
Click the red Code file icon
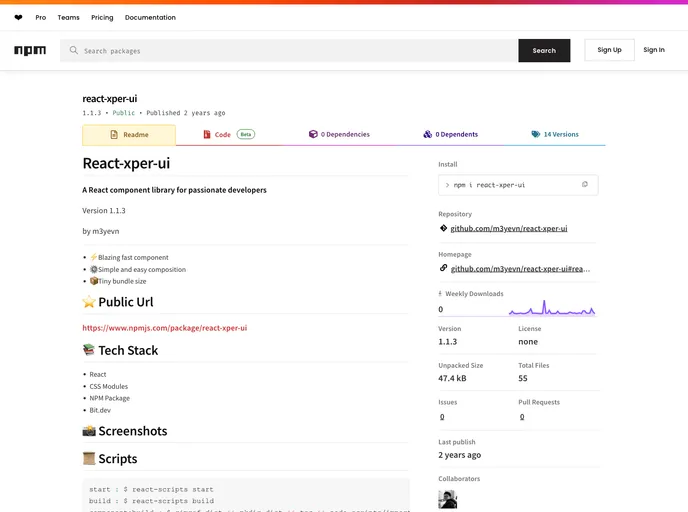pos(207,134)
